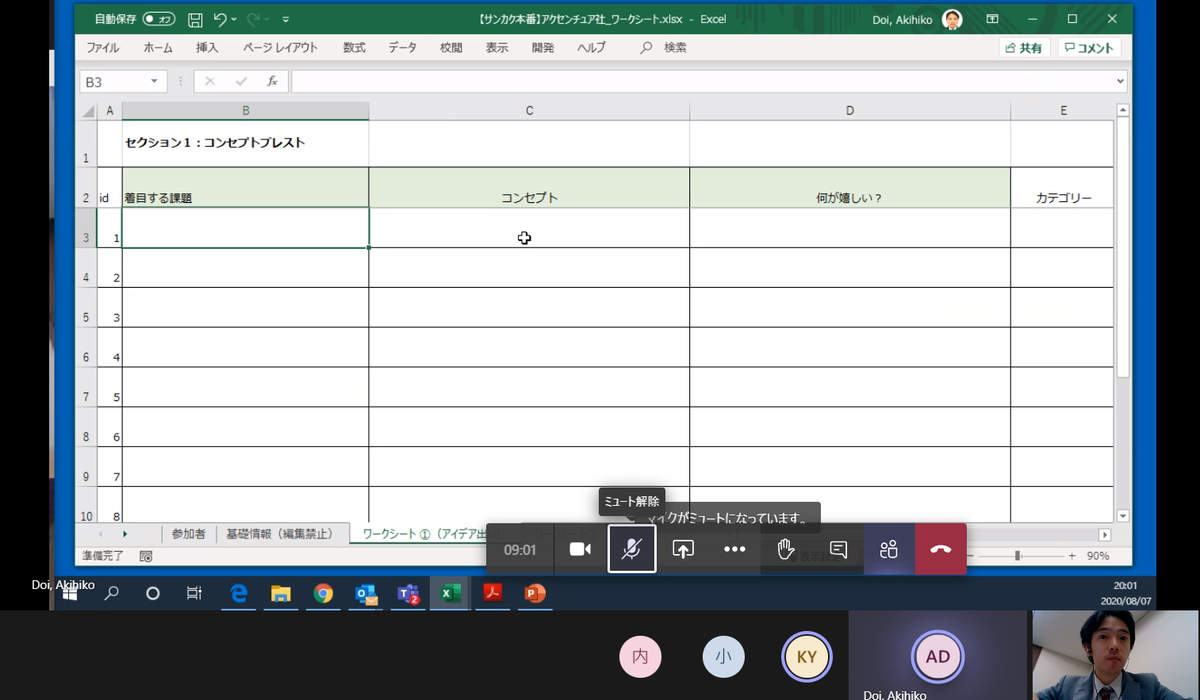Select the カテゴリー header cell

(1062, 188)
